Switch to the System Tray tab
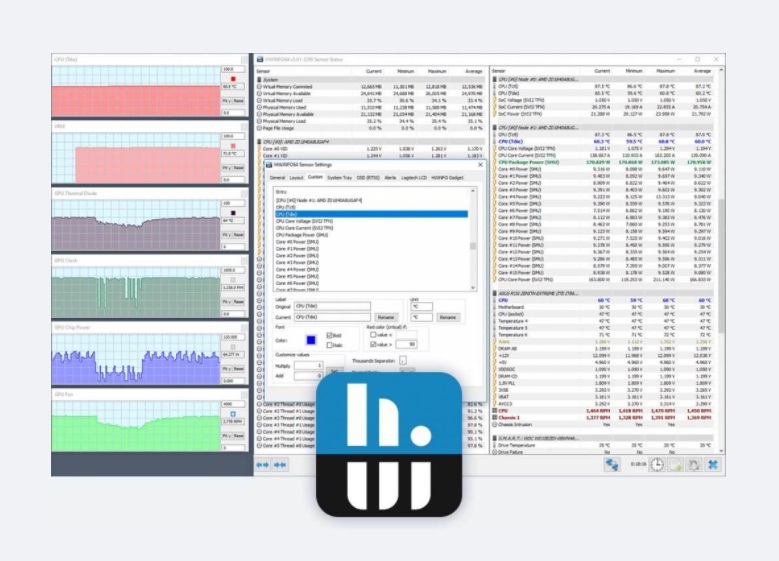Viewport: 779px width, 561px height. click(x=339, y=177)
